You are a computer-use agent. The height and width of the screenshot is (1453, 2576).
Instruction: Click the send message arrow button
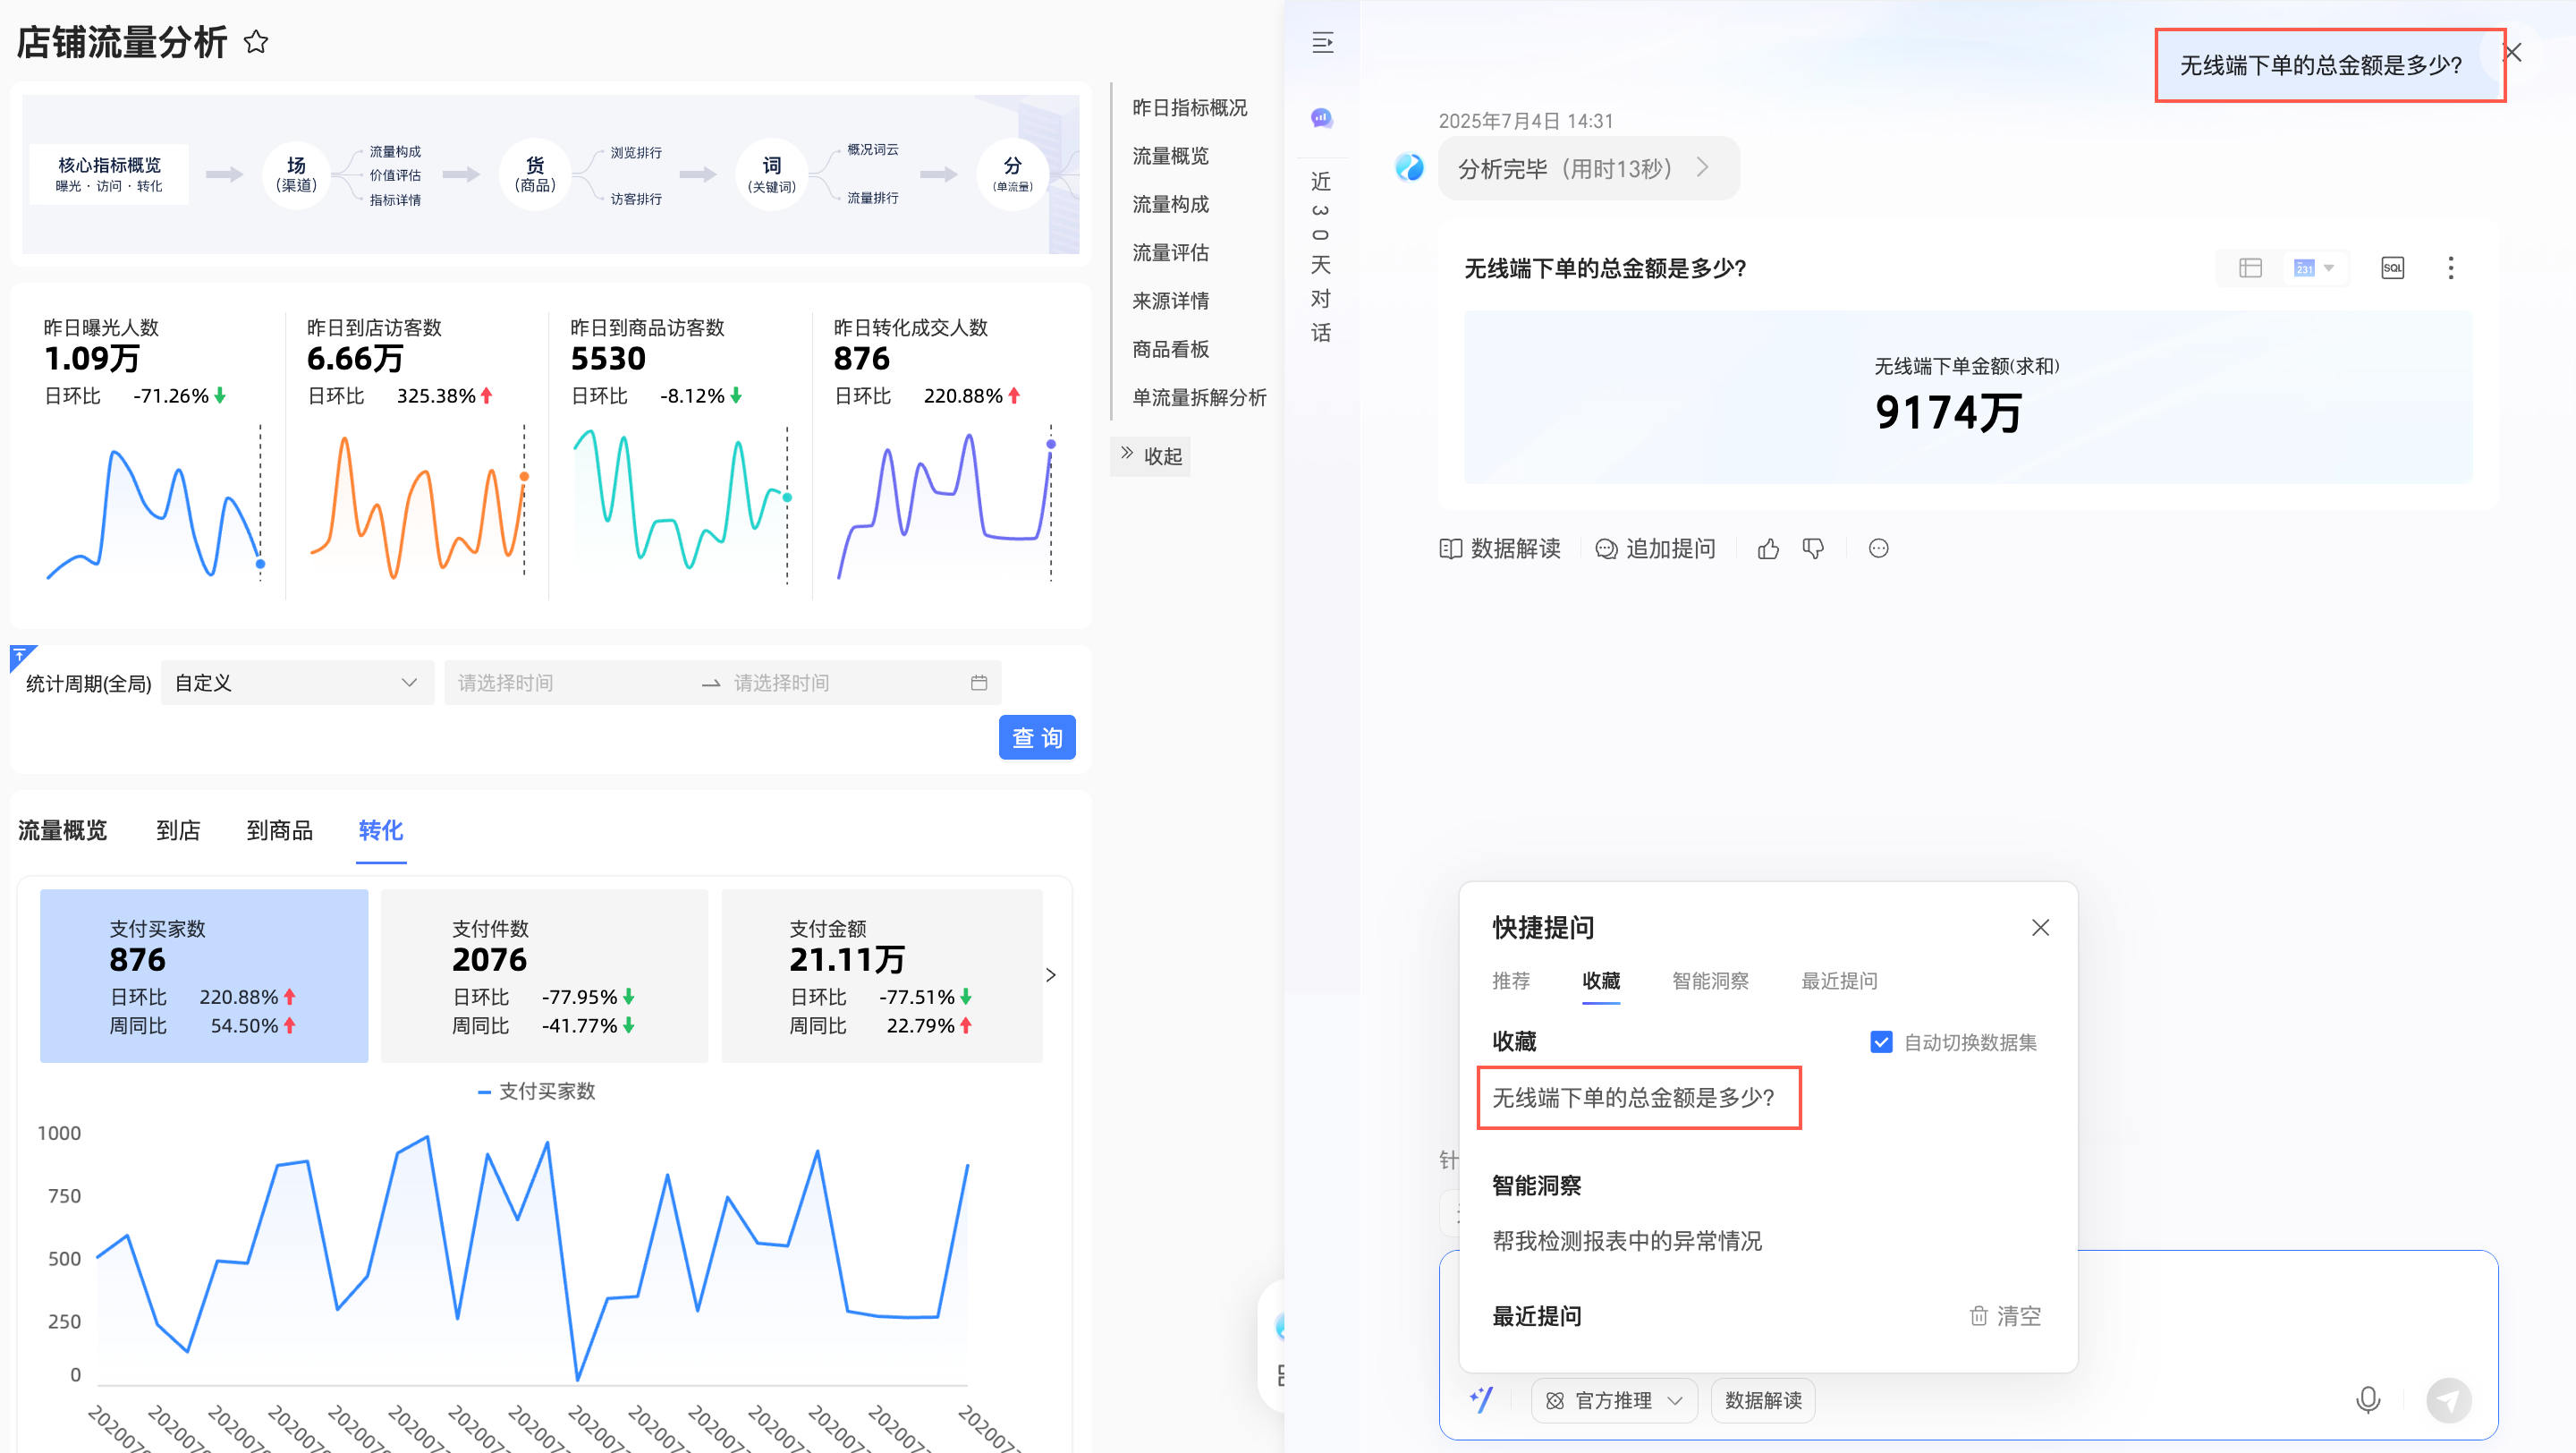click(2448, 1399)
